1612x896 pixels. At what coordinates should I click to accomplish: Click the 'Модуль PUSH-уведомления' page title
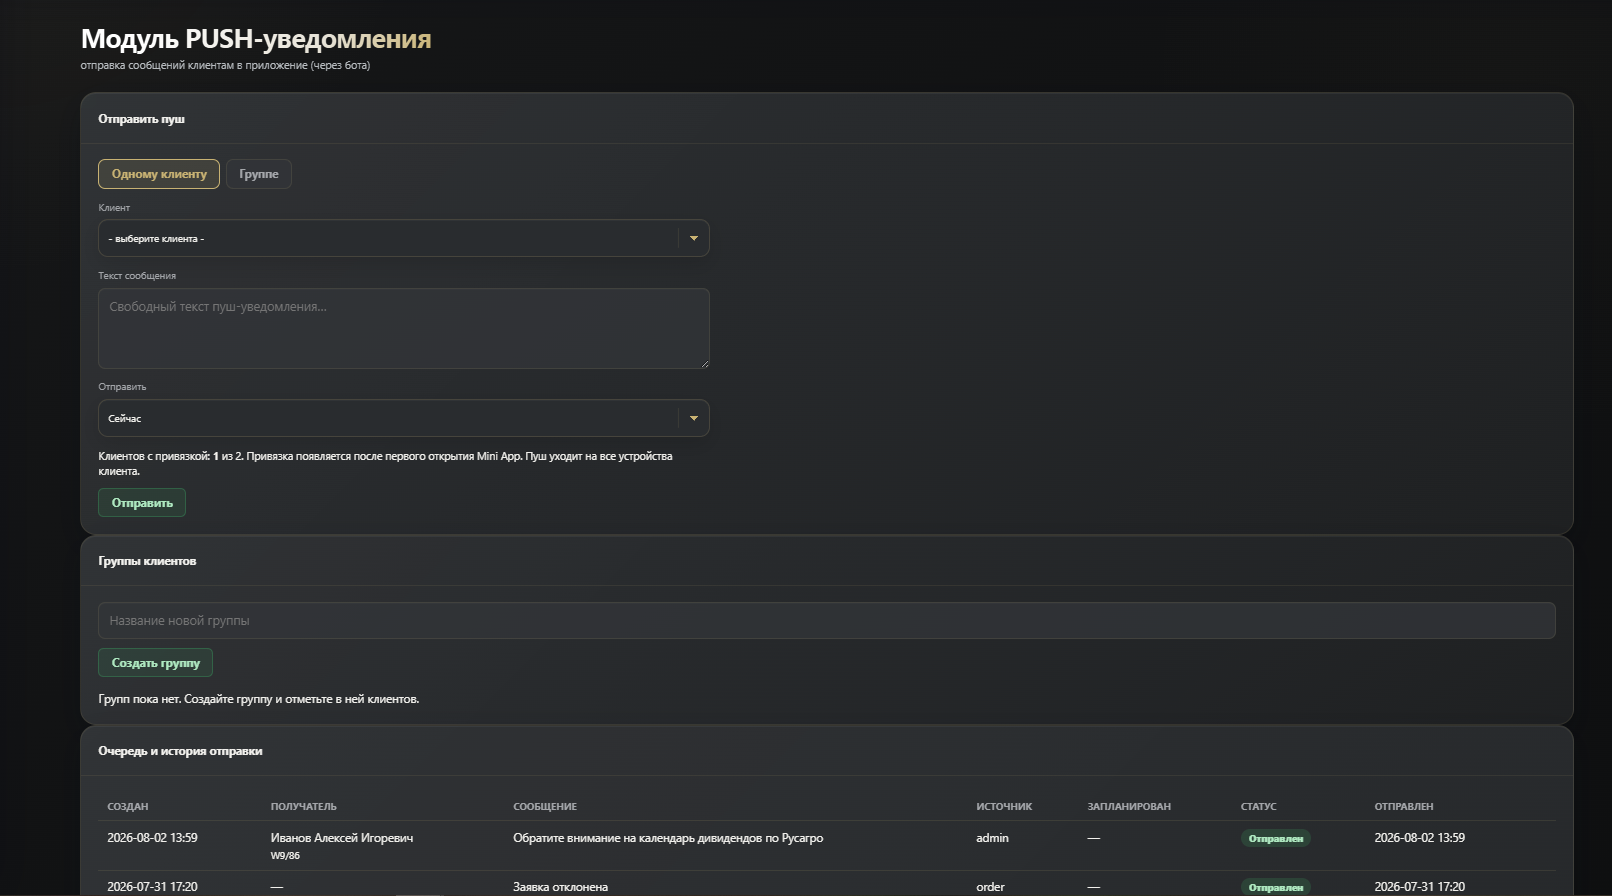coord(256,39)
